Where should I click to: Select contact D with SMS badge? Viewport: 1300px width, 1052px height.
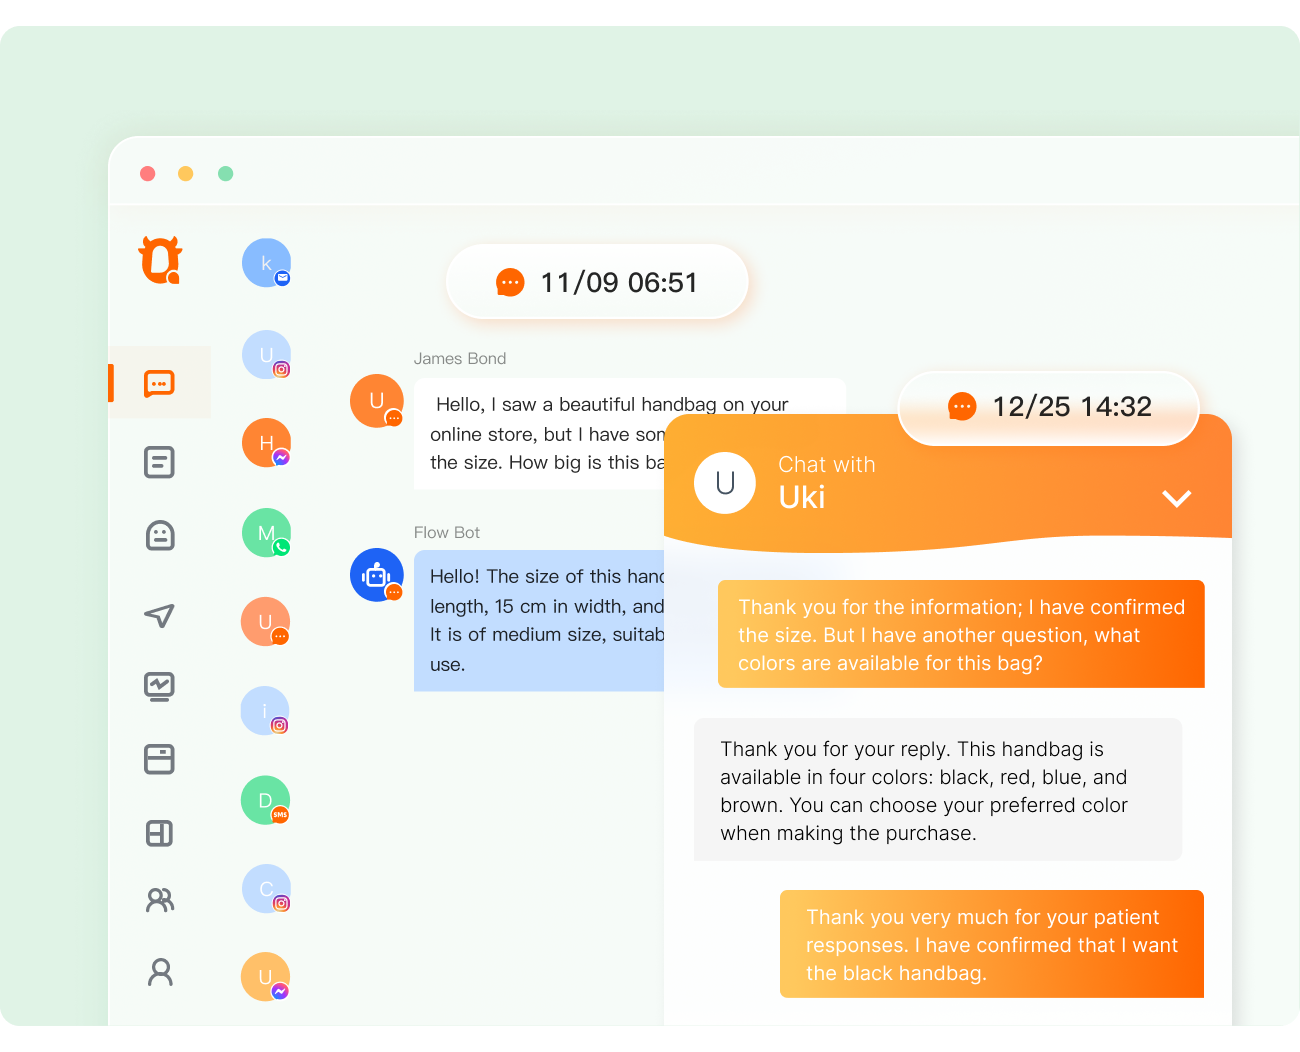click(265, 801)
